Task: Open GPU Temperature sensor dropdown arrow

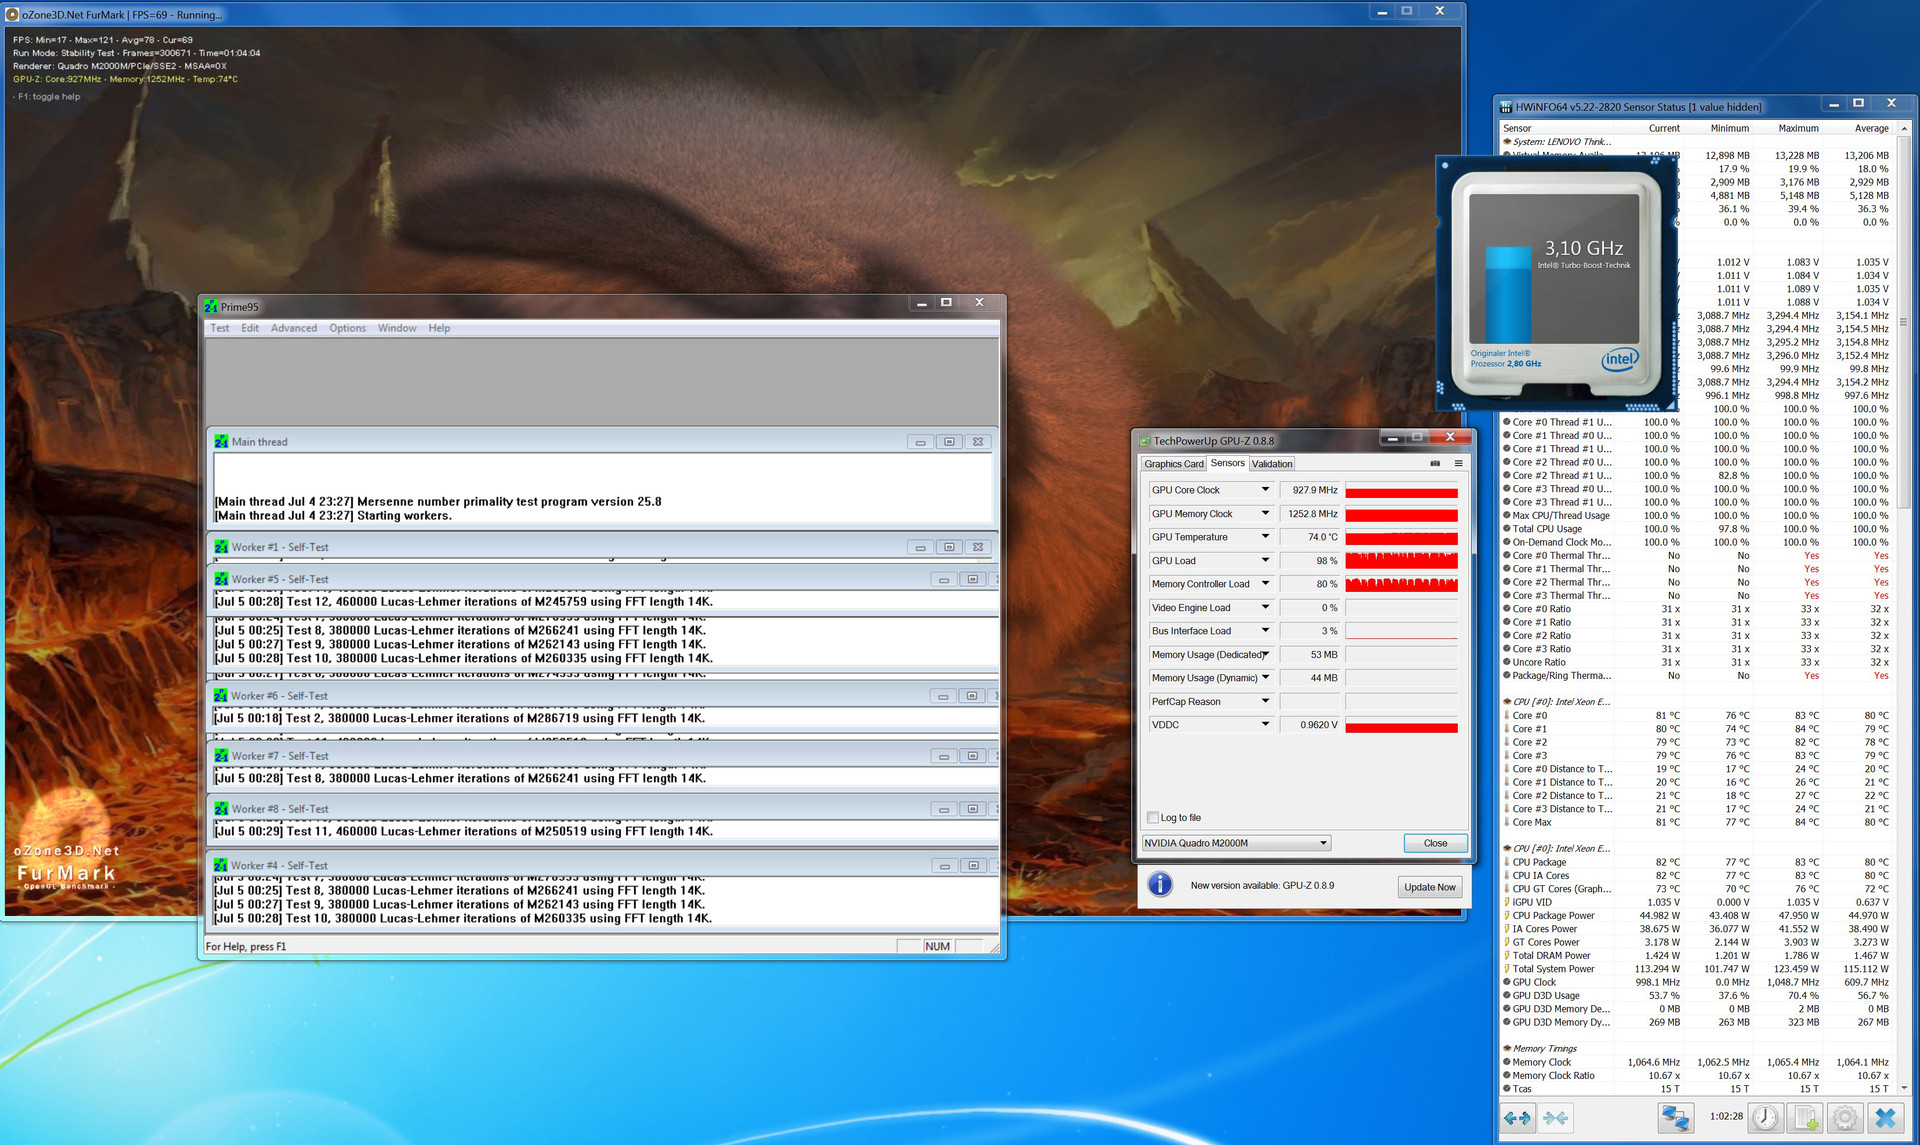Action: tap(1265, 537)
